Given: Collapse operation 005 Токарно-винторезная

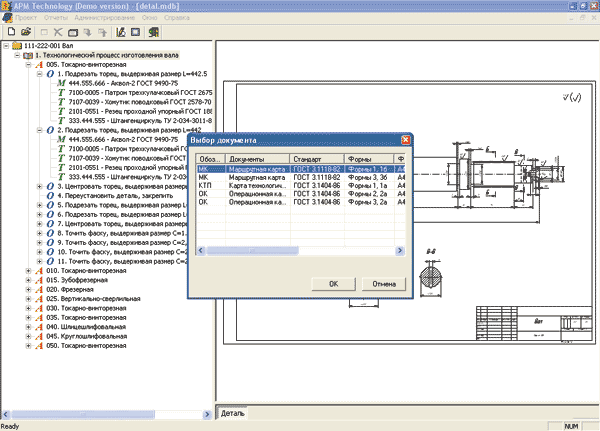Looking at the screenshot, I should coord(29,64).
